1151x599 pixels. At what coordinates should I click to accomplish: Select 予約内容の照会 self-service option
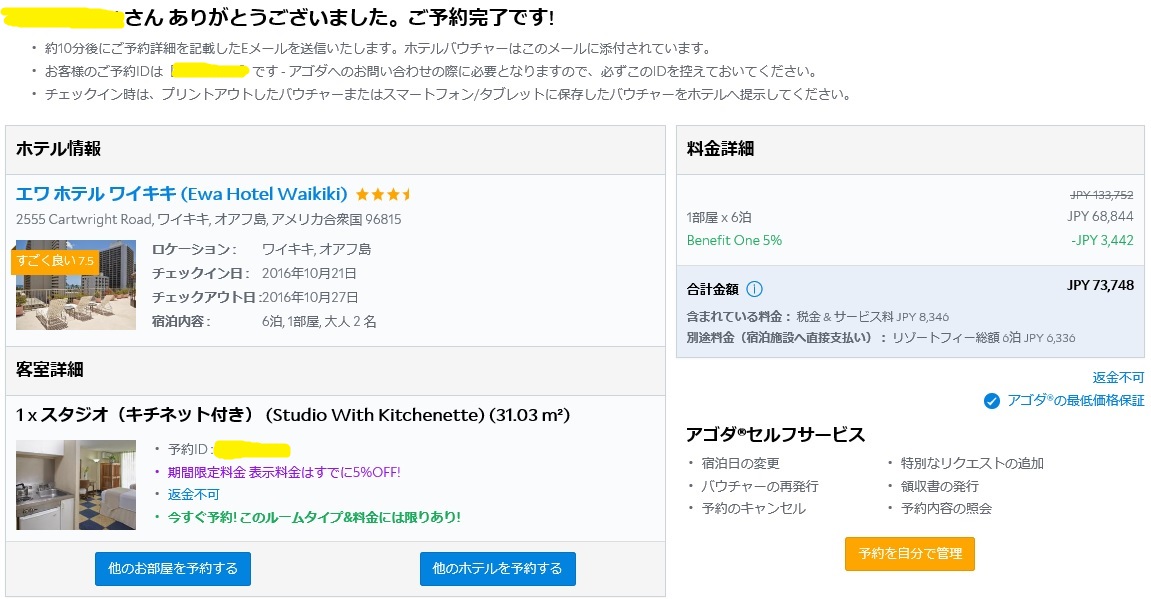946,508
